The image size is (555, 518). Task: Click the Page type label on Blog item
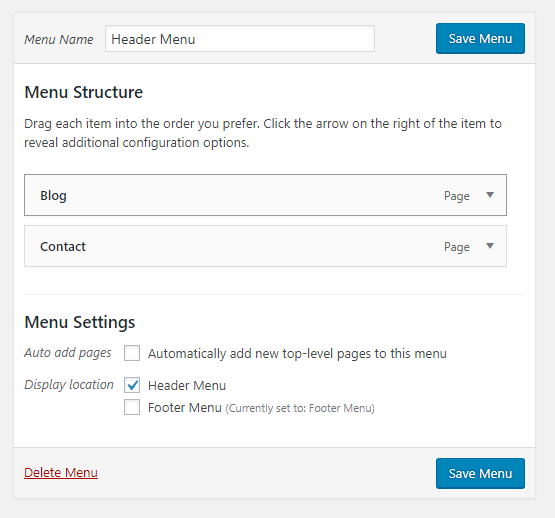457,196
